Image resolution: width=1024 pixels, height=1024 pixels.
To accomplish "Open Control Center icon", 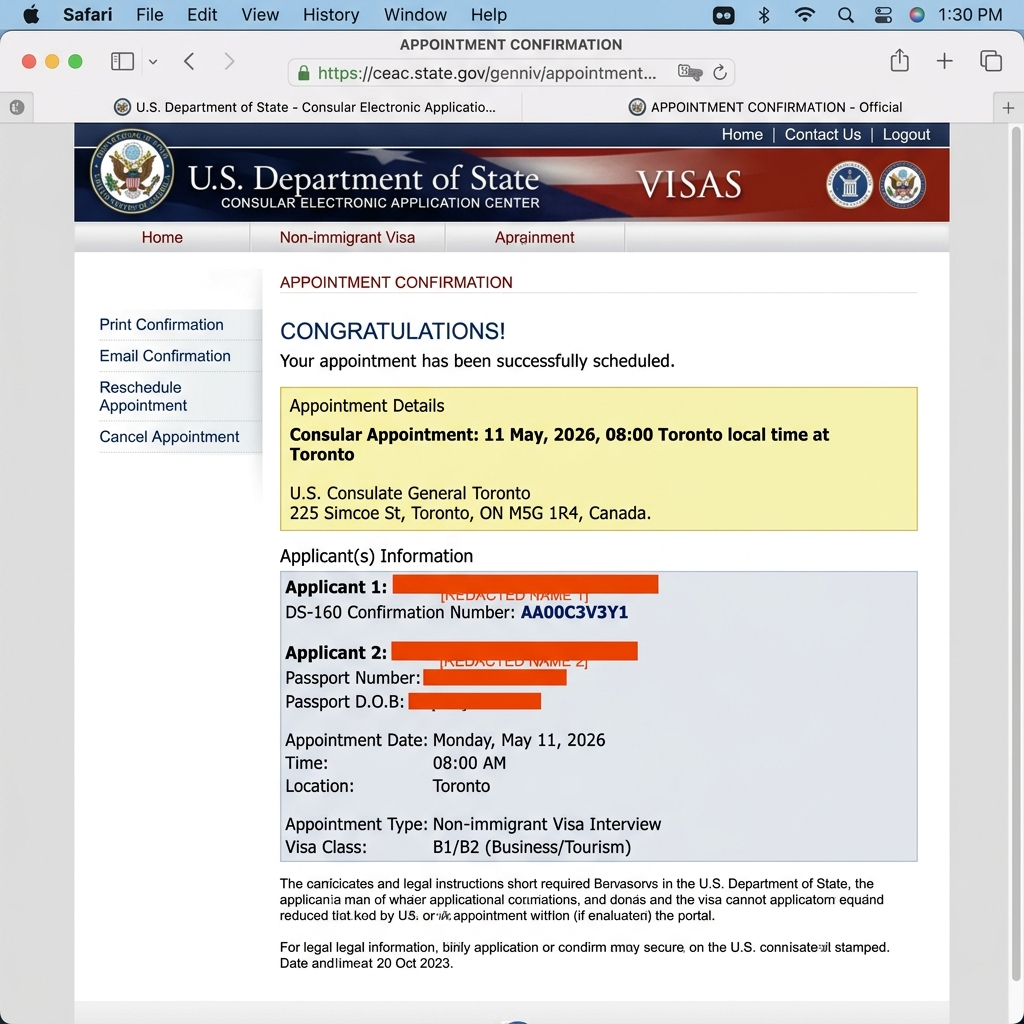I will tap(883, 14).
